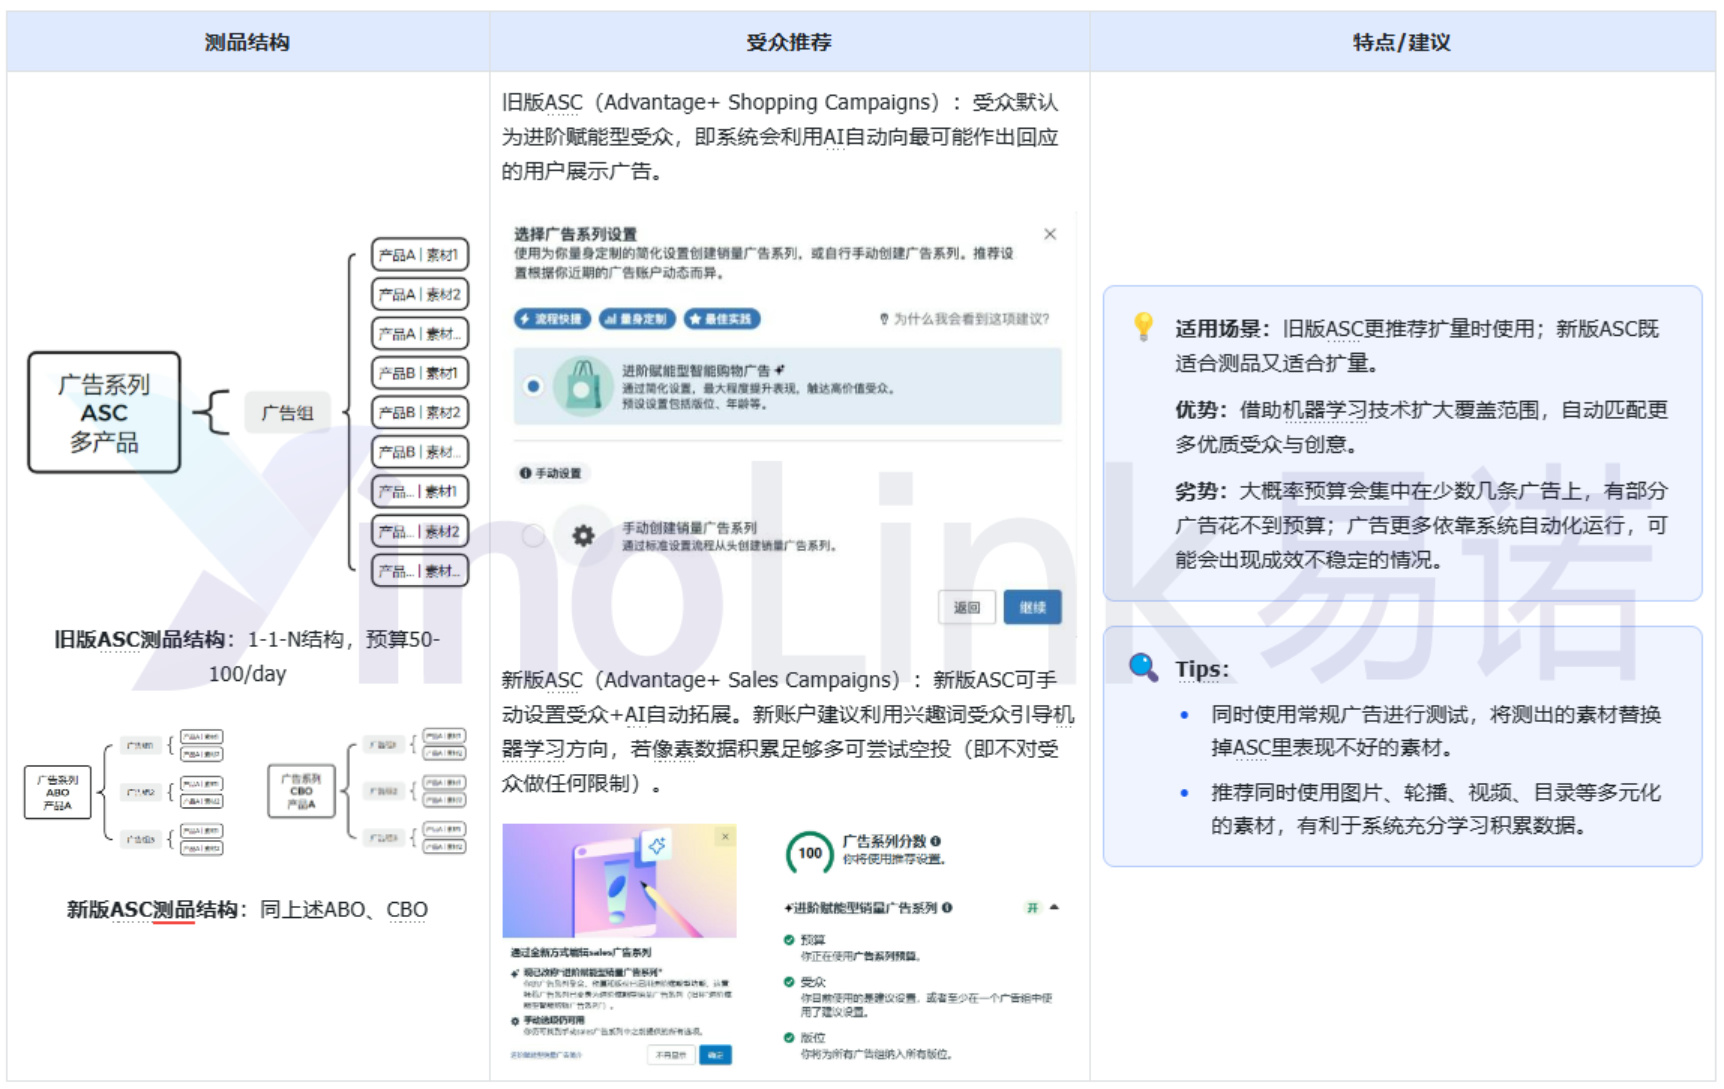Click the 广告系列分数 heading text
The width and height of the screenshot is (1724, 1089).
click(884, 841)
